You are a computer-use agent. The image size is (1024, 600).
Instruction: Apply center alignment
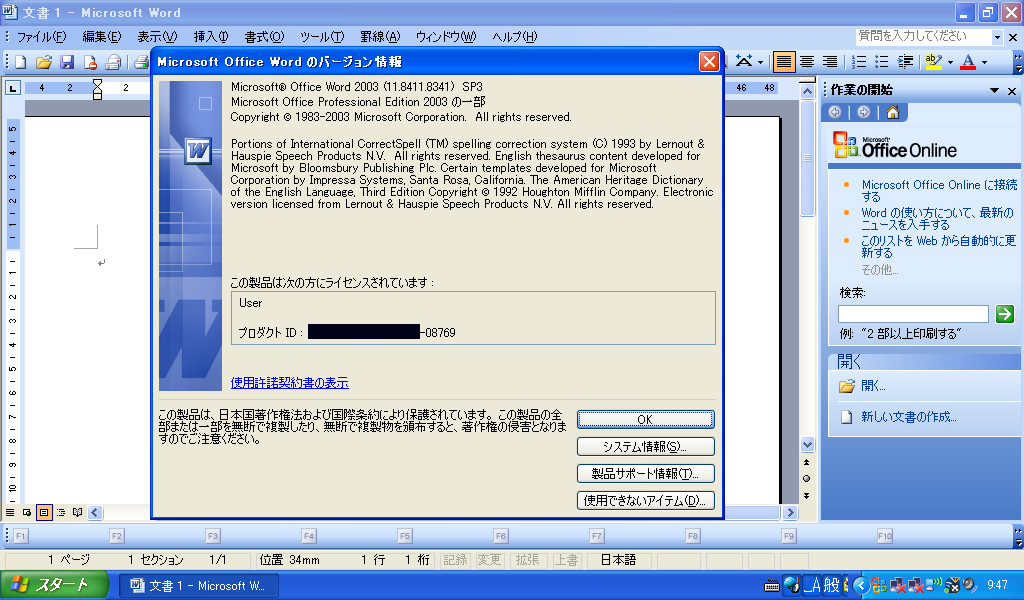coord(807,62)
